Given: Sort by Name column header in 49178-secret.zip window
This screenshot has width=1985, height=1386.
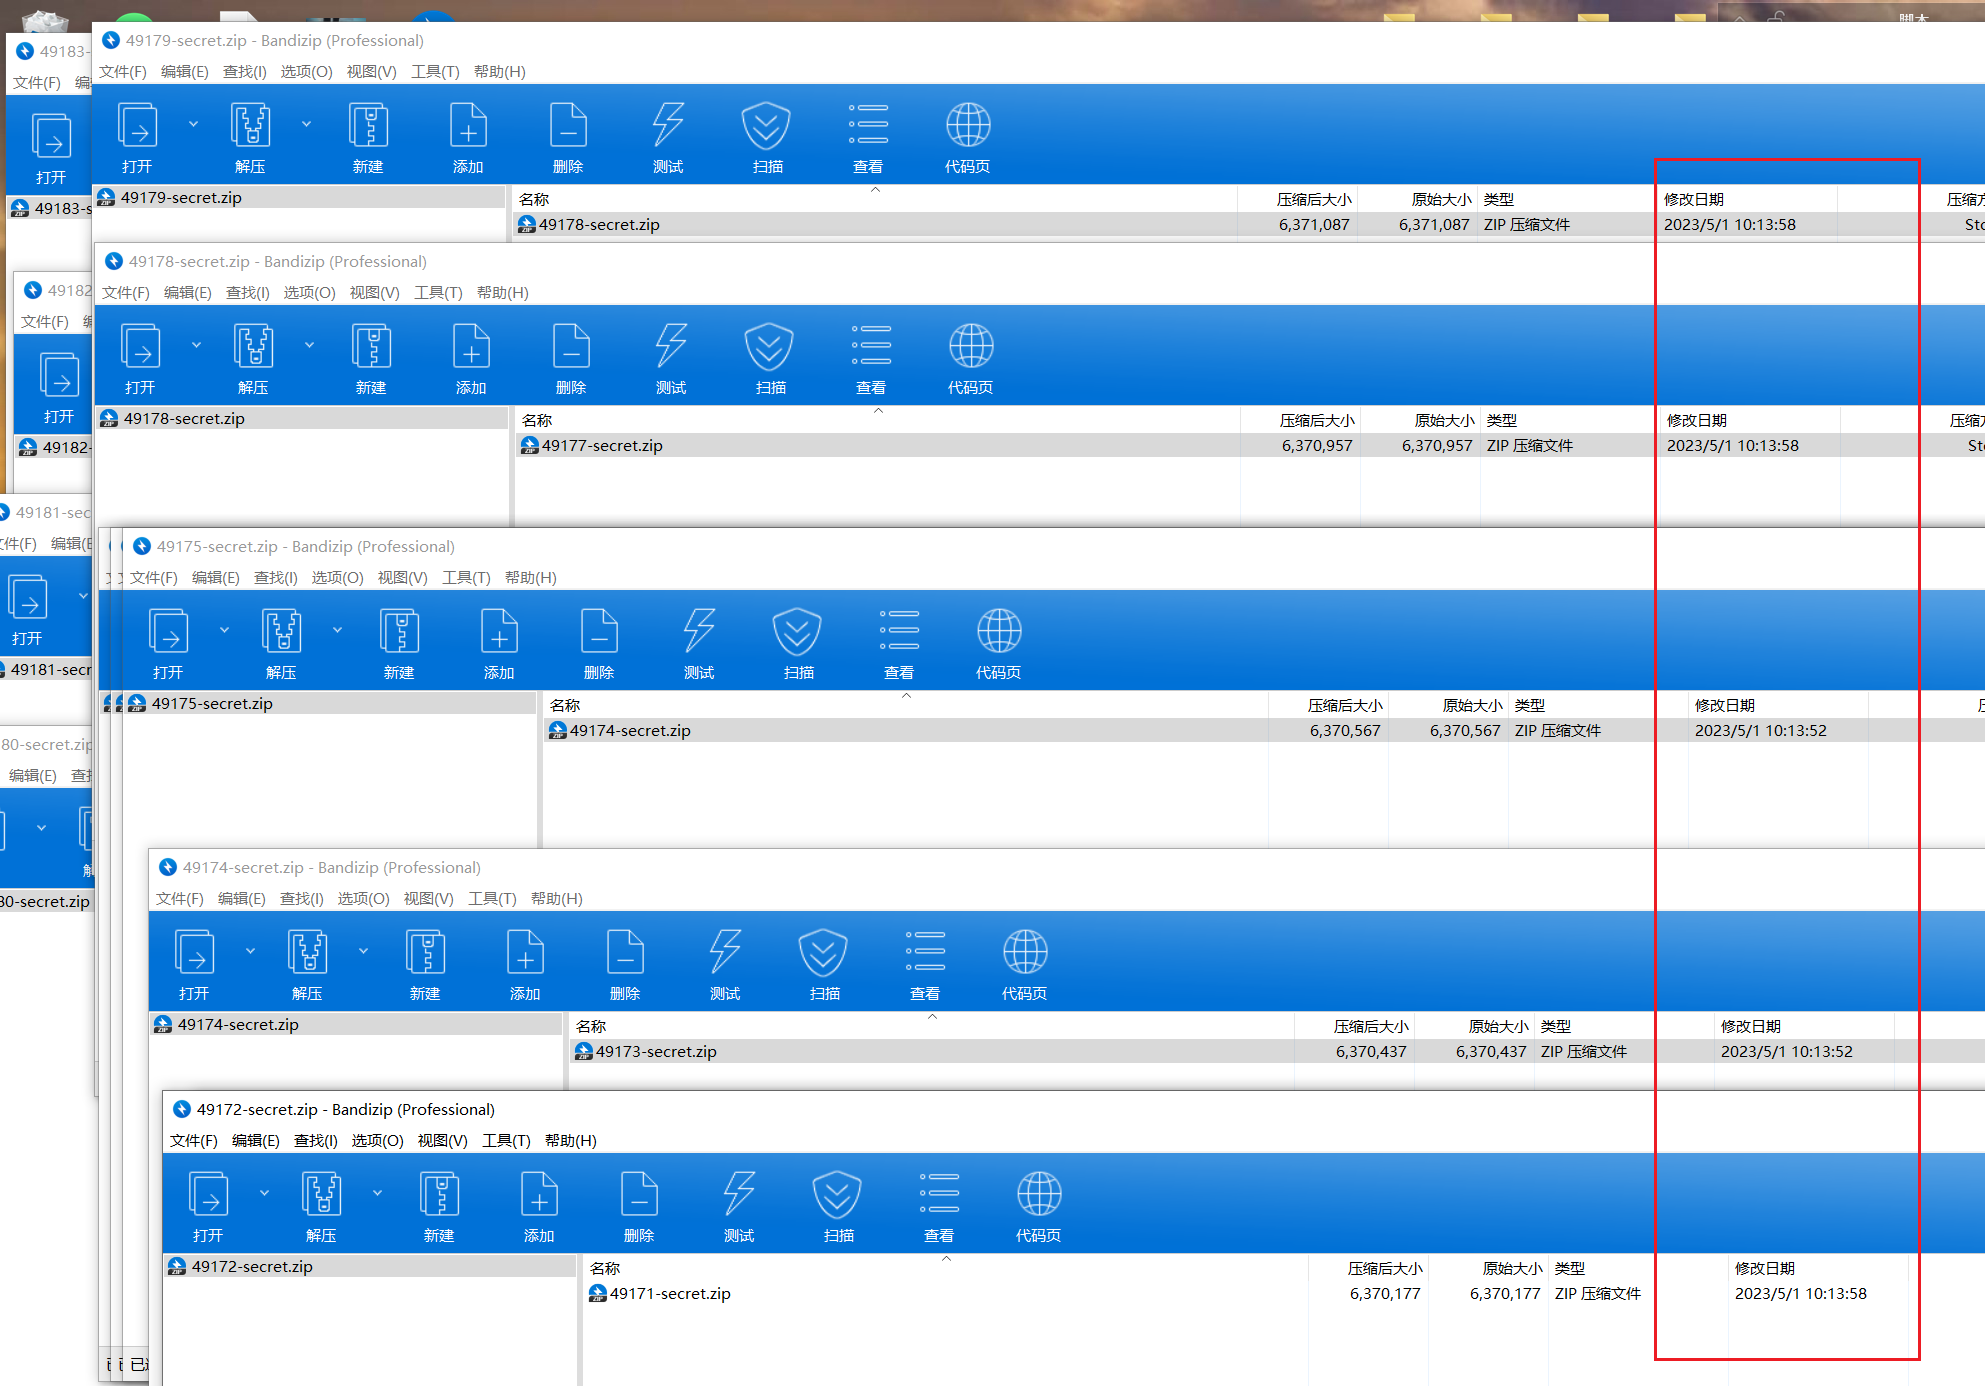Looking at the screenshot, I should (x=537, y=421).
